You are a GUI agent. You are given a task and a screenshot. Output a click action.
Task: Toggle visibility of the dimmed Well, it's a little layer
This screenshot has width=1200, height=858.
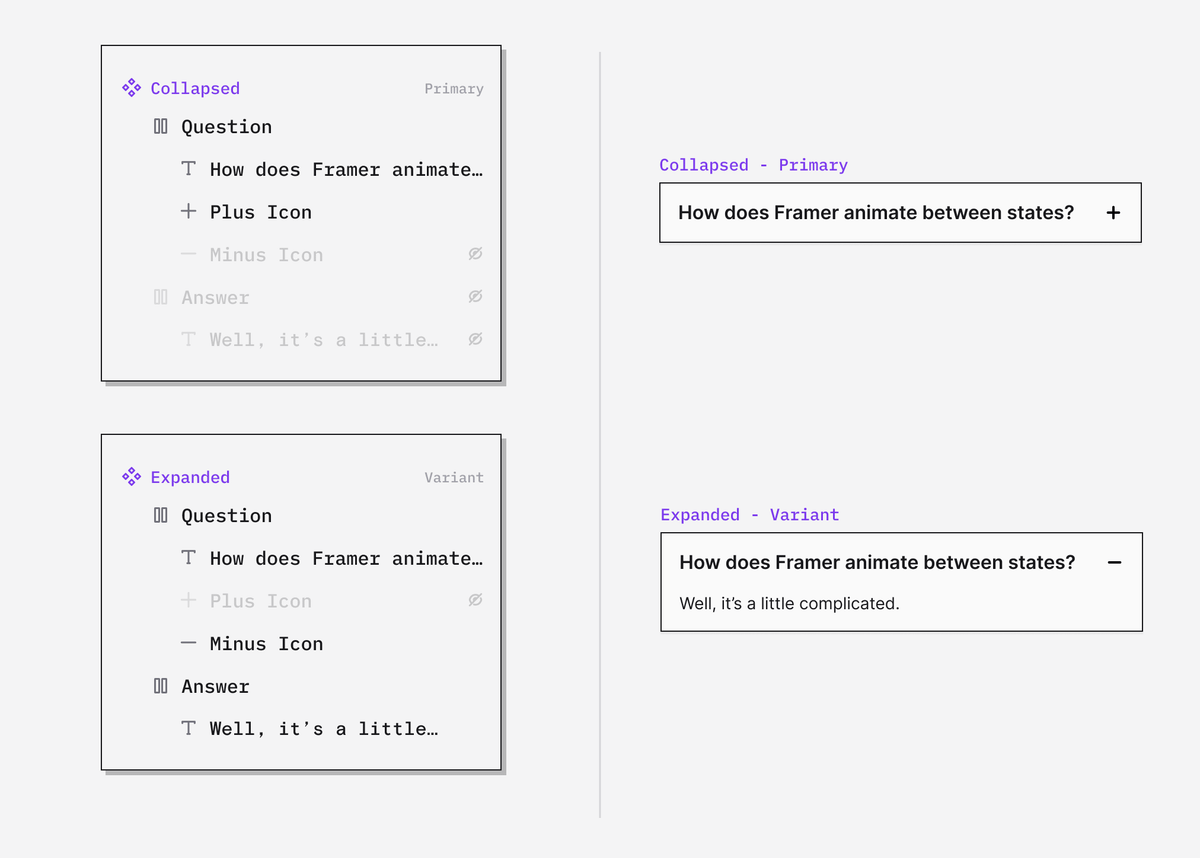[475, 340]
